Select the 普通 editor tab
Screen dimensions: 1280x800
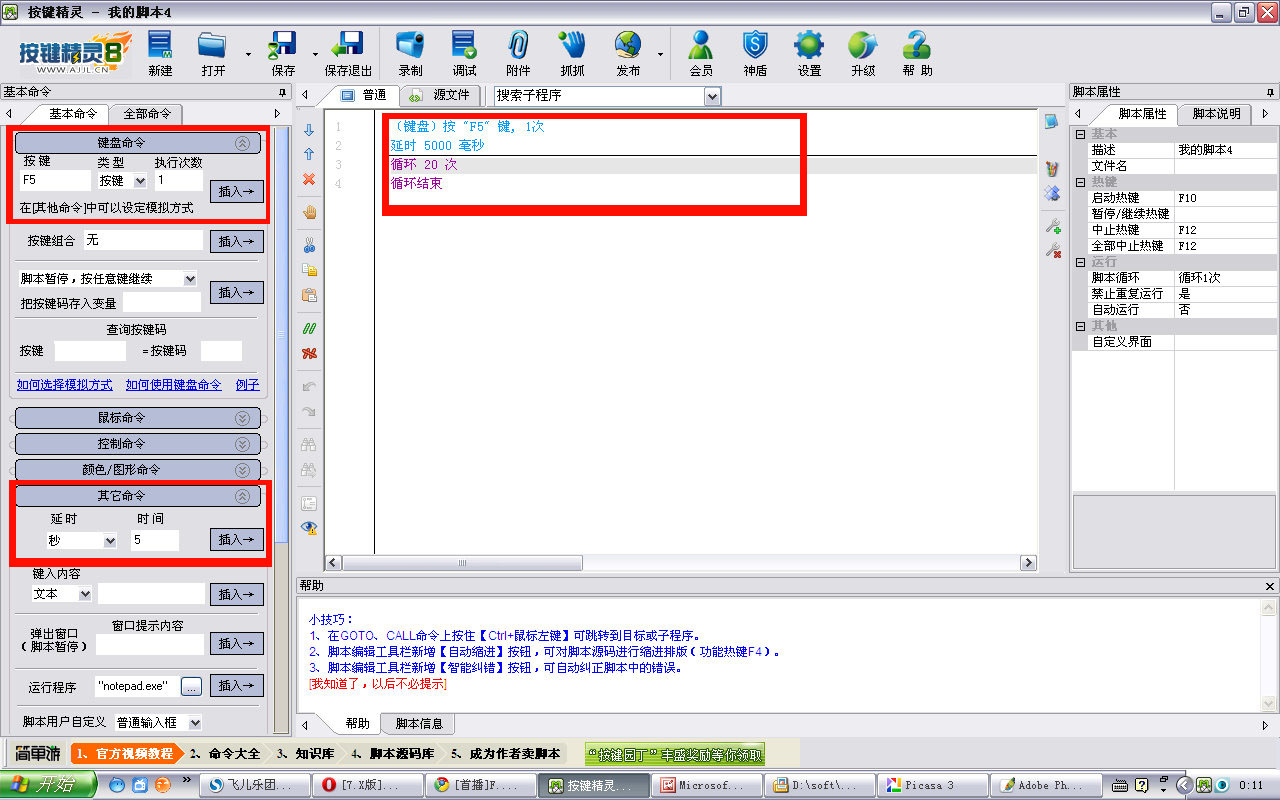pos(364,95)
